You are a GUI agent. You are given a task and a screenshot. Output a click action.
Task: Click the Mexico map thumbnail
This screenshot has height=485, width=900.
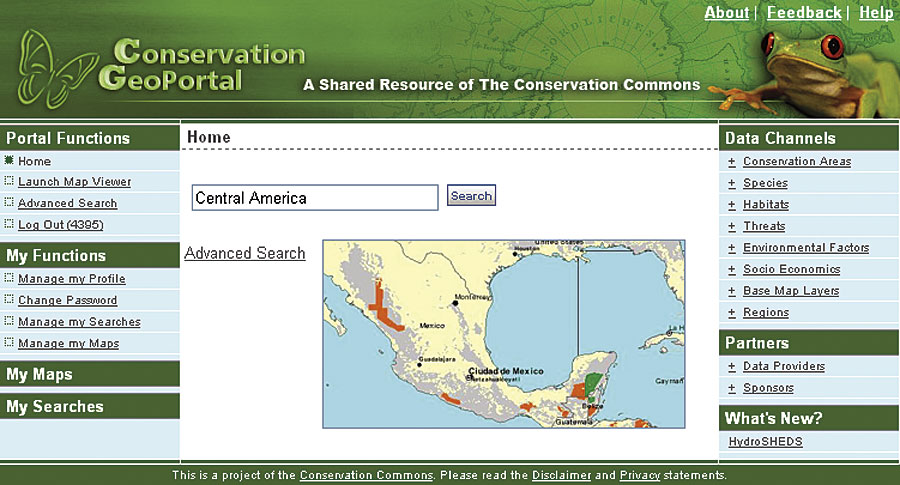tap(504, 334)
